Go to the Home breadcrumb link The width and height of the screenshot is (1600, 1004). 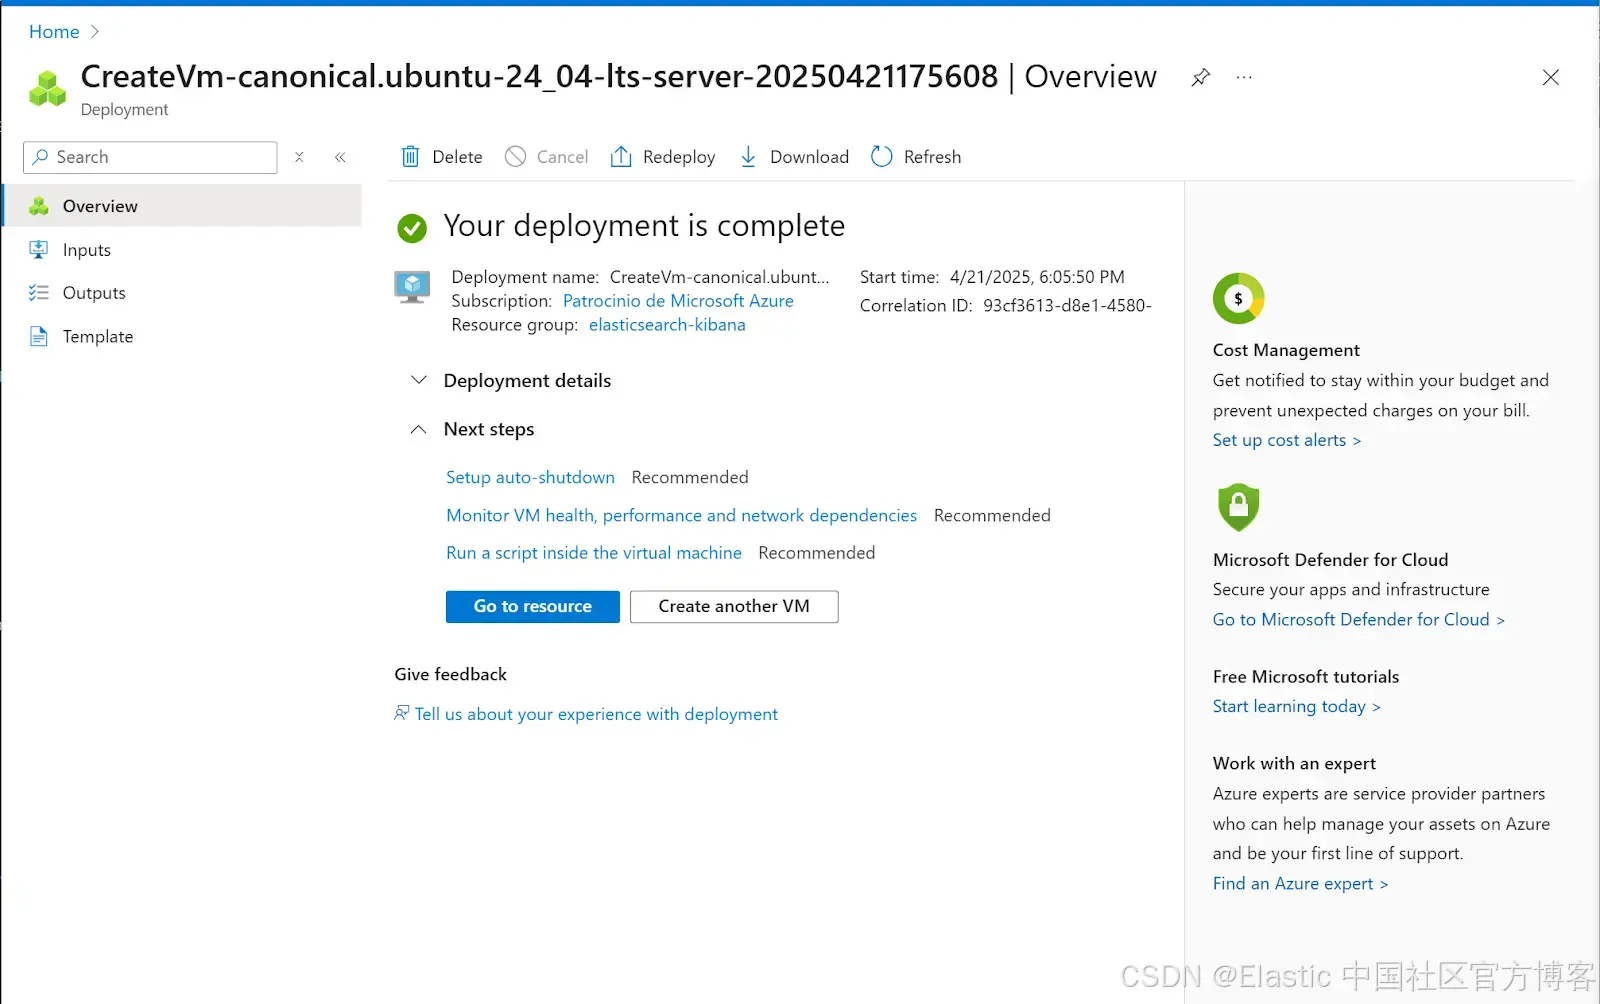tap(54, 32)
